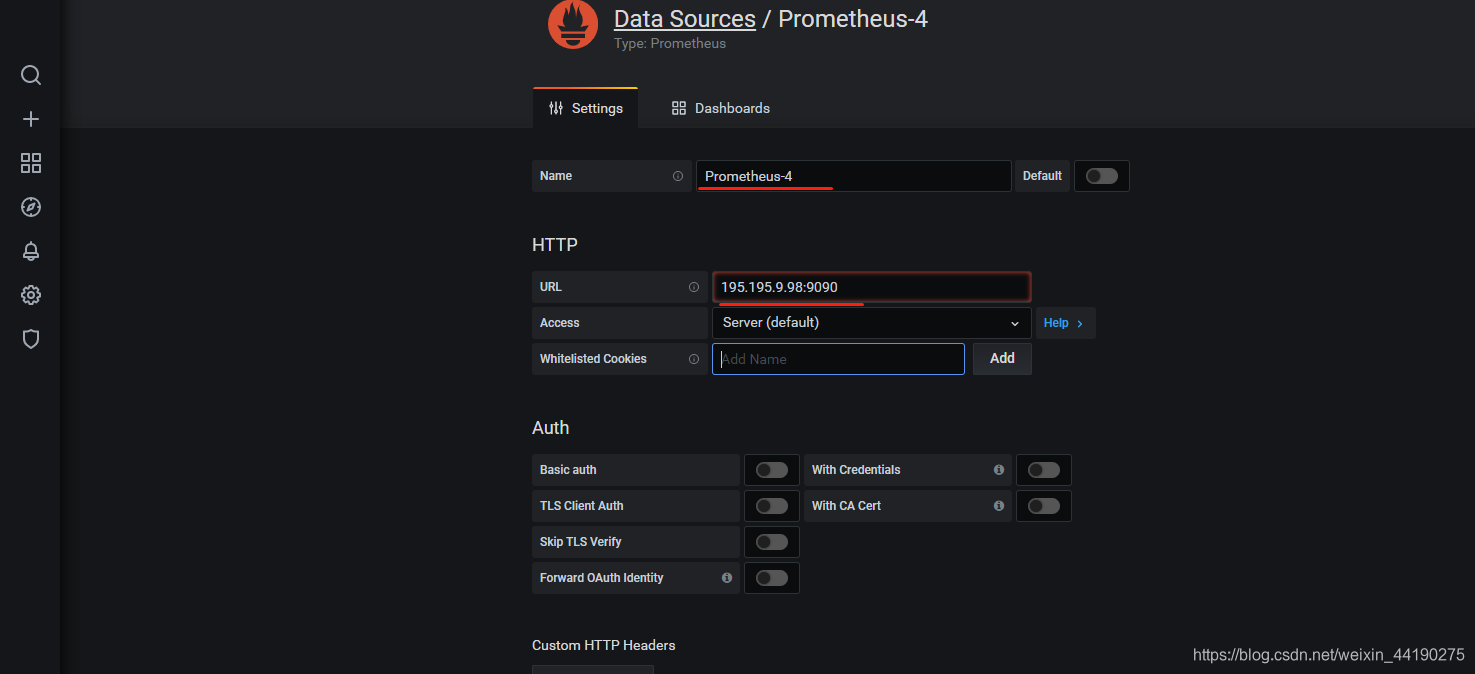Click the Add button for cookies

(1002, 359)
